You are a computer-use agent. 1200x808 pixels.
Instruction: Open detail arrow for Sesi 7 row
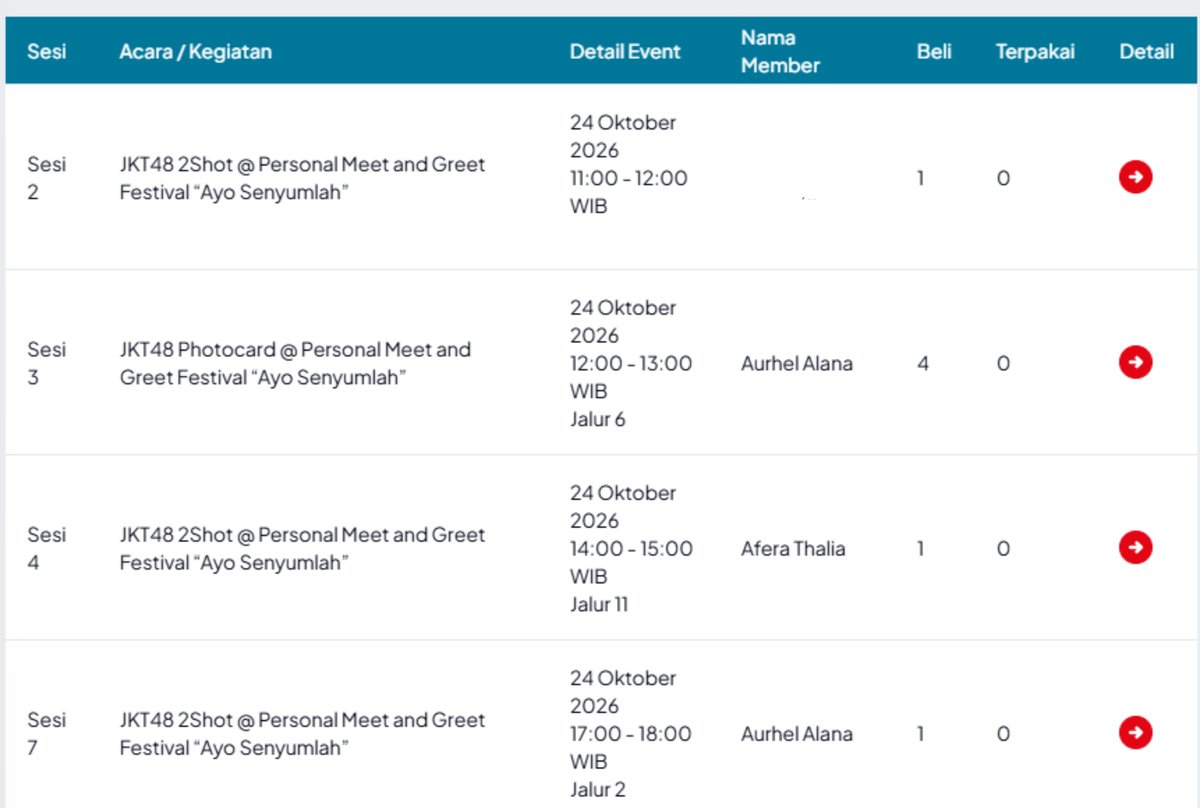pyautogui.click(x=1135, y=733)
